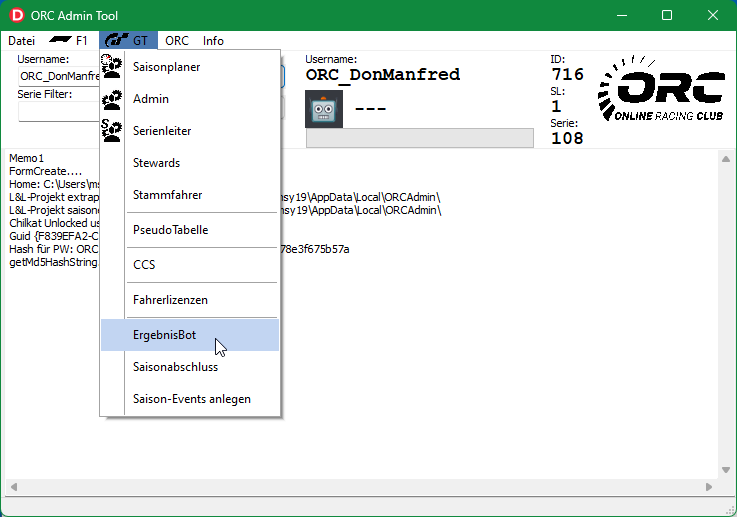The height and width of the screenshot is (517, 737).
Task: Click the Saisonplaner gear-person icon
Action: pyautogui.click(x=112, y=67)
